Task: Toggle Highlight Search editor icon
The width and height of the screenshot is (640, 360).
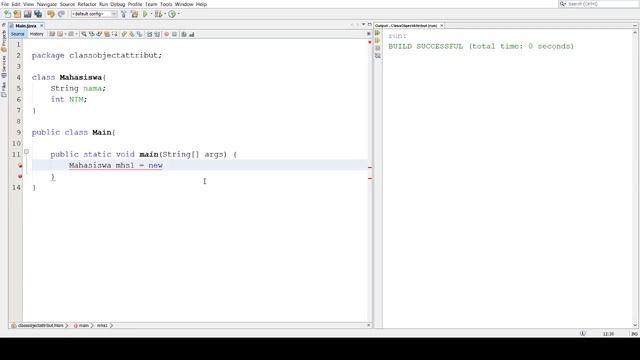Action: click(x=107, y=34)
